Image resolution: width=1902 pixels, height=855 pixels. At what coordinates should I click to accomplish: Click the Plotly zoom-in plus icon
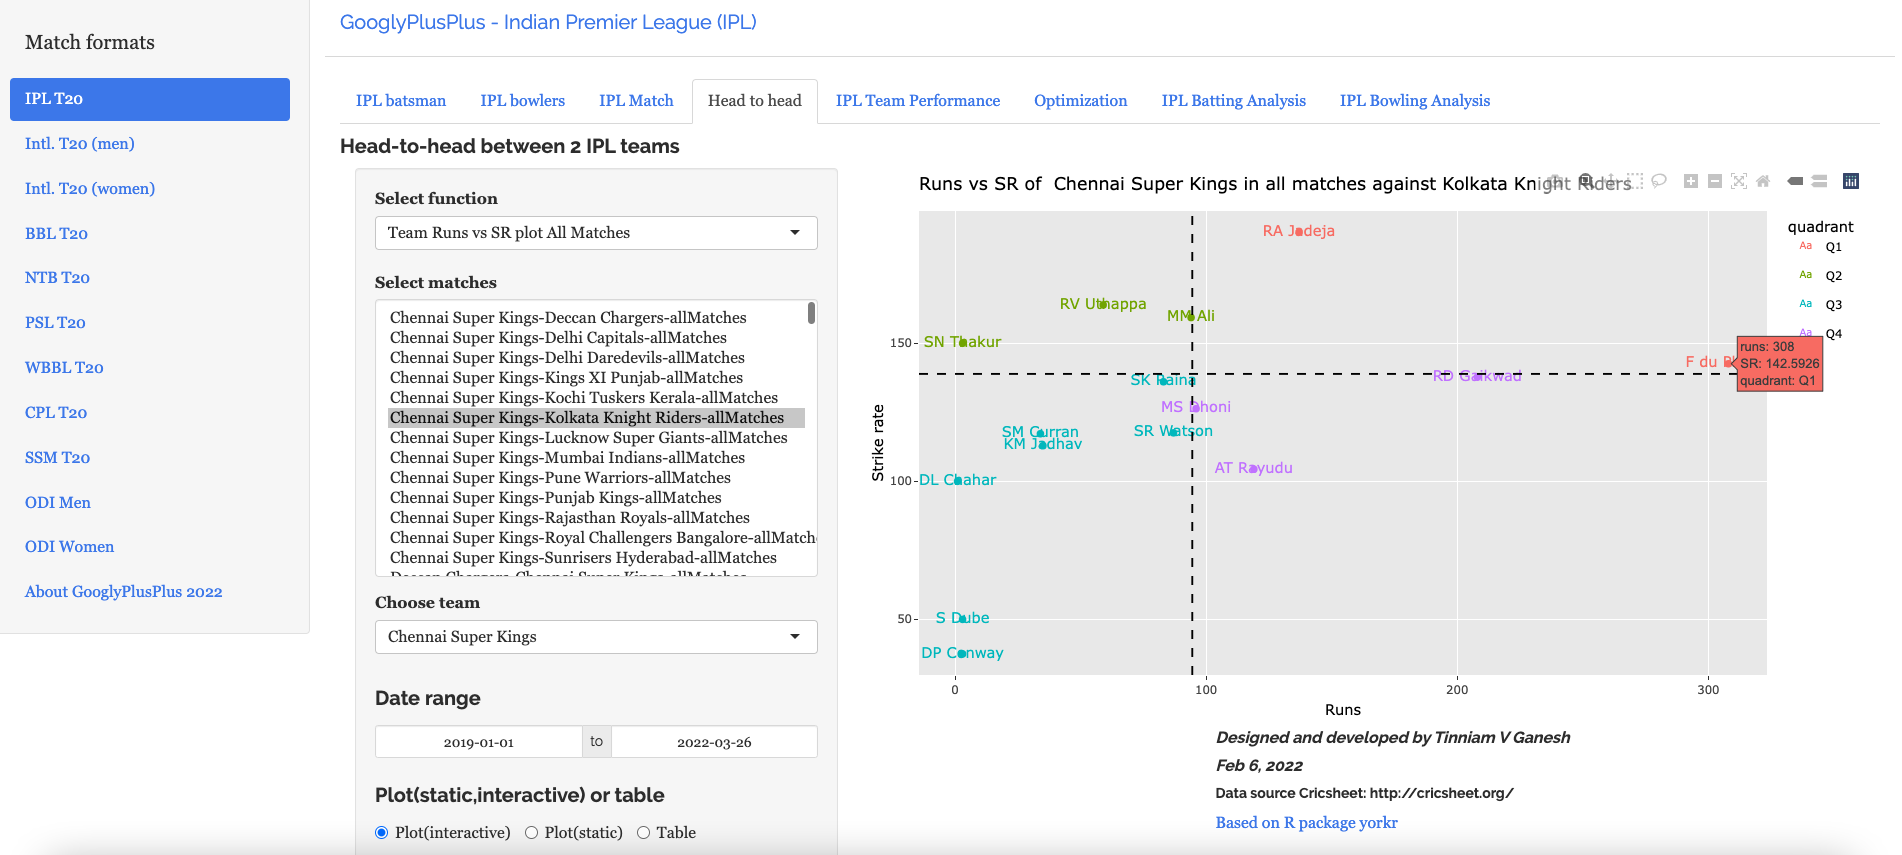[x=1690, y=181]
